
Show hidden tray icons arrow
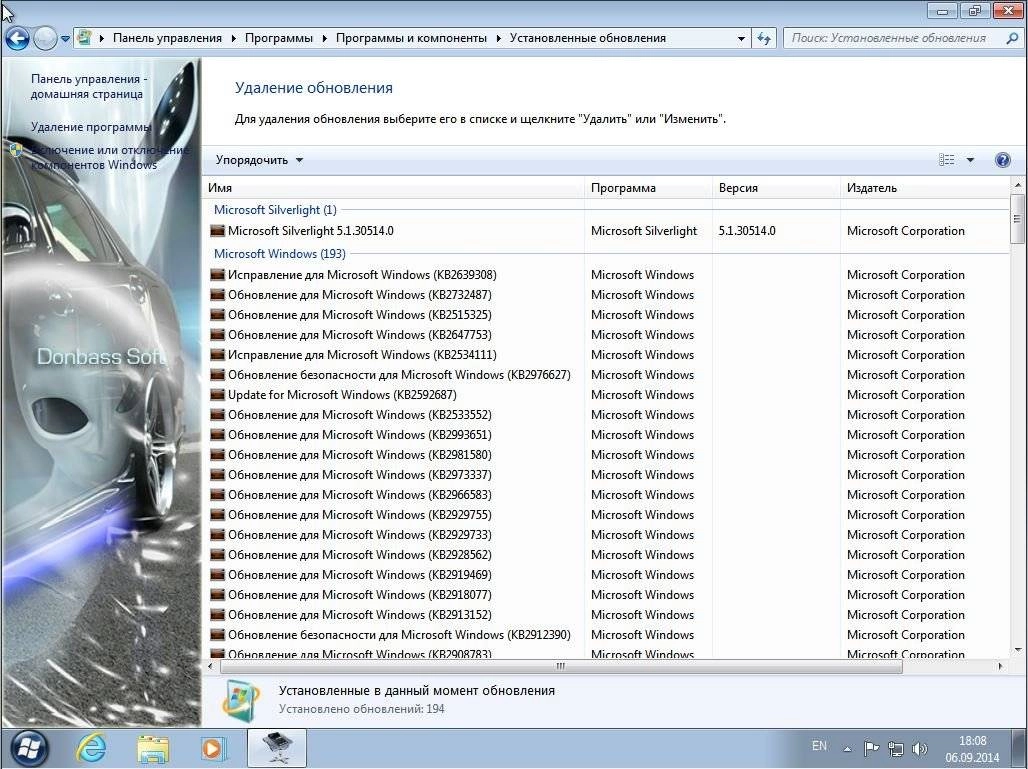click(x=847, y=748)
